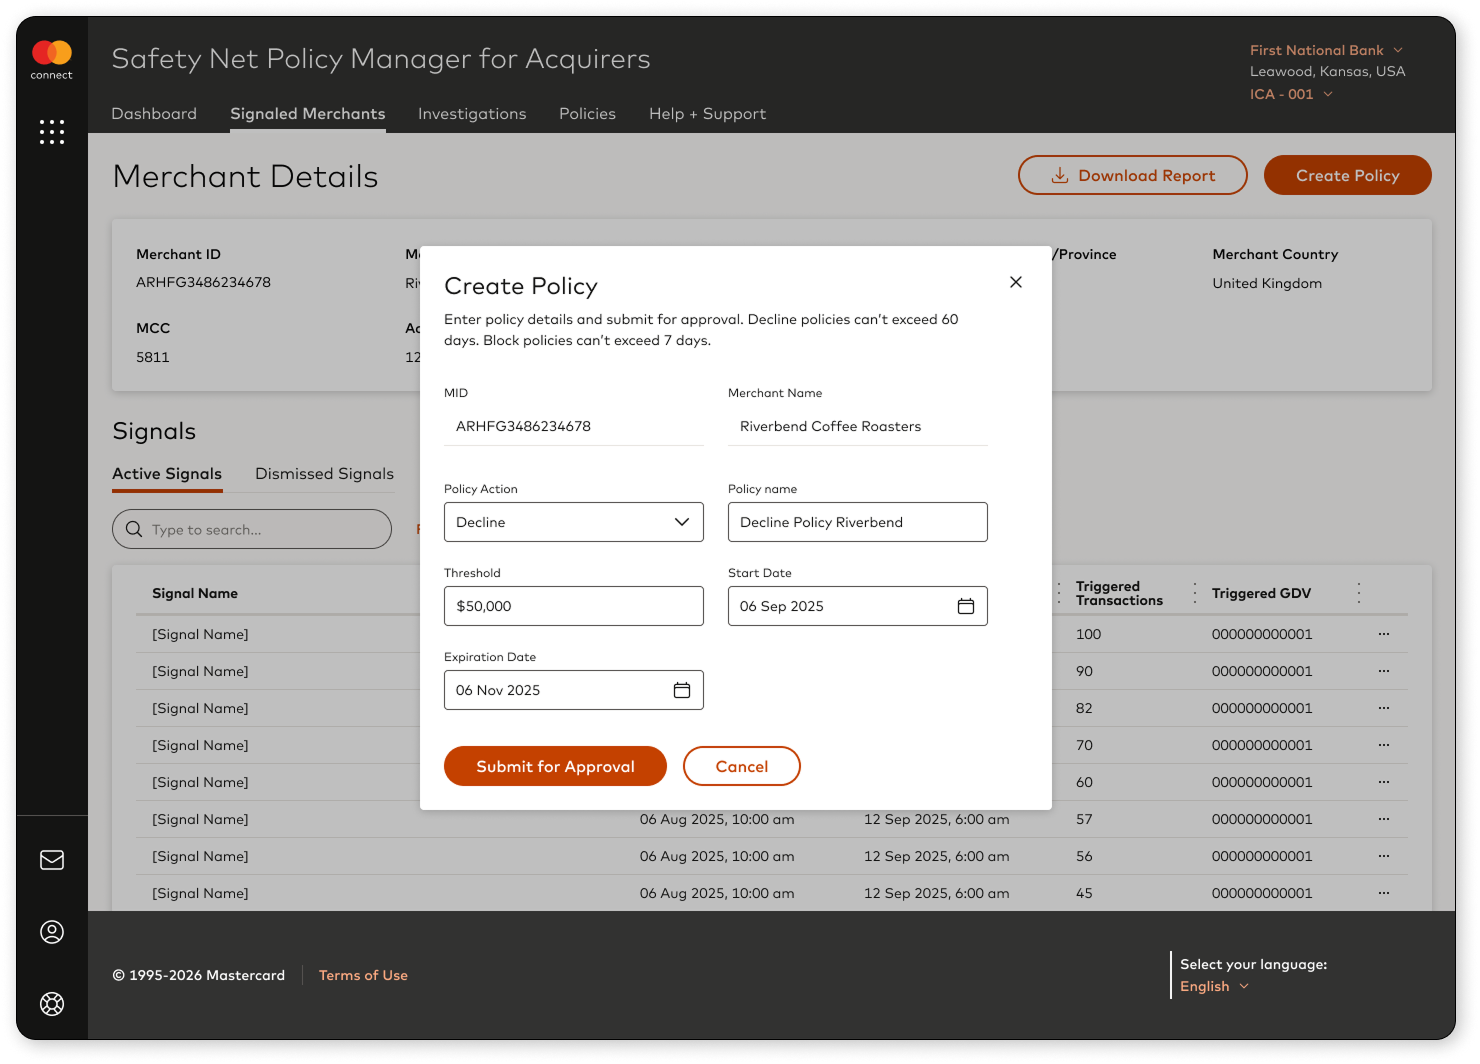1480x1064 pixels.
Task: Open row menu for 90 triggered transactions
Action: tap(1384, 671)
